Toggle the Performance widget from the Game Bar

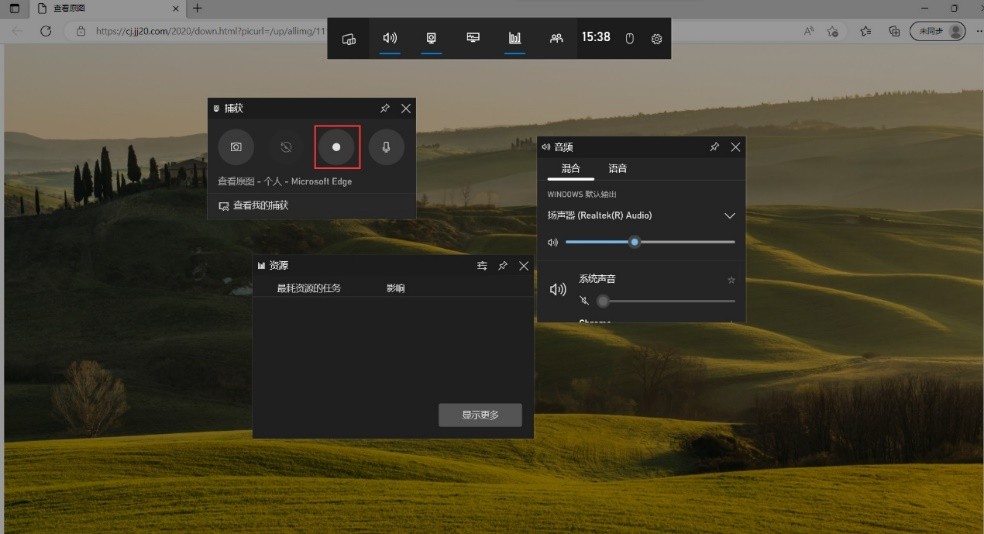click(x=473, y=38)
